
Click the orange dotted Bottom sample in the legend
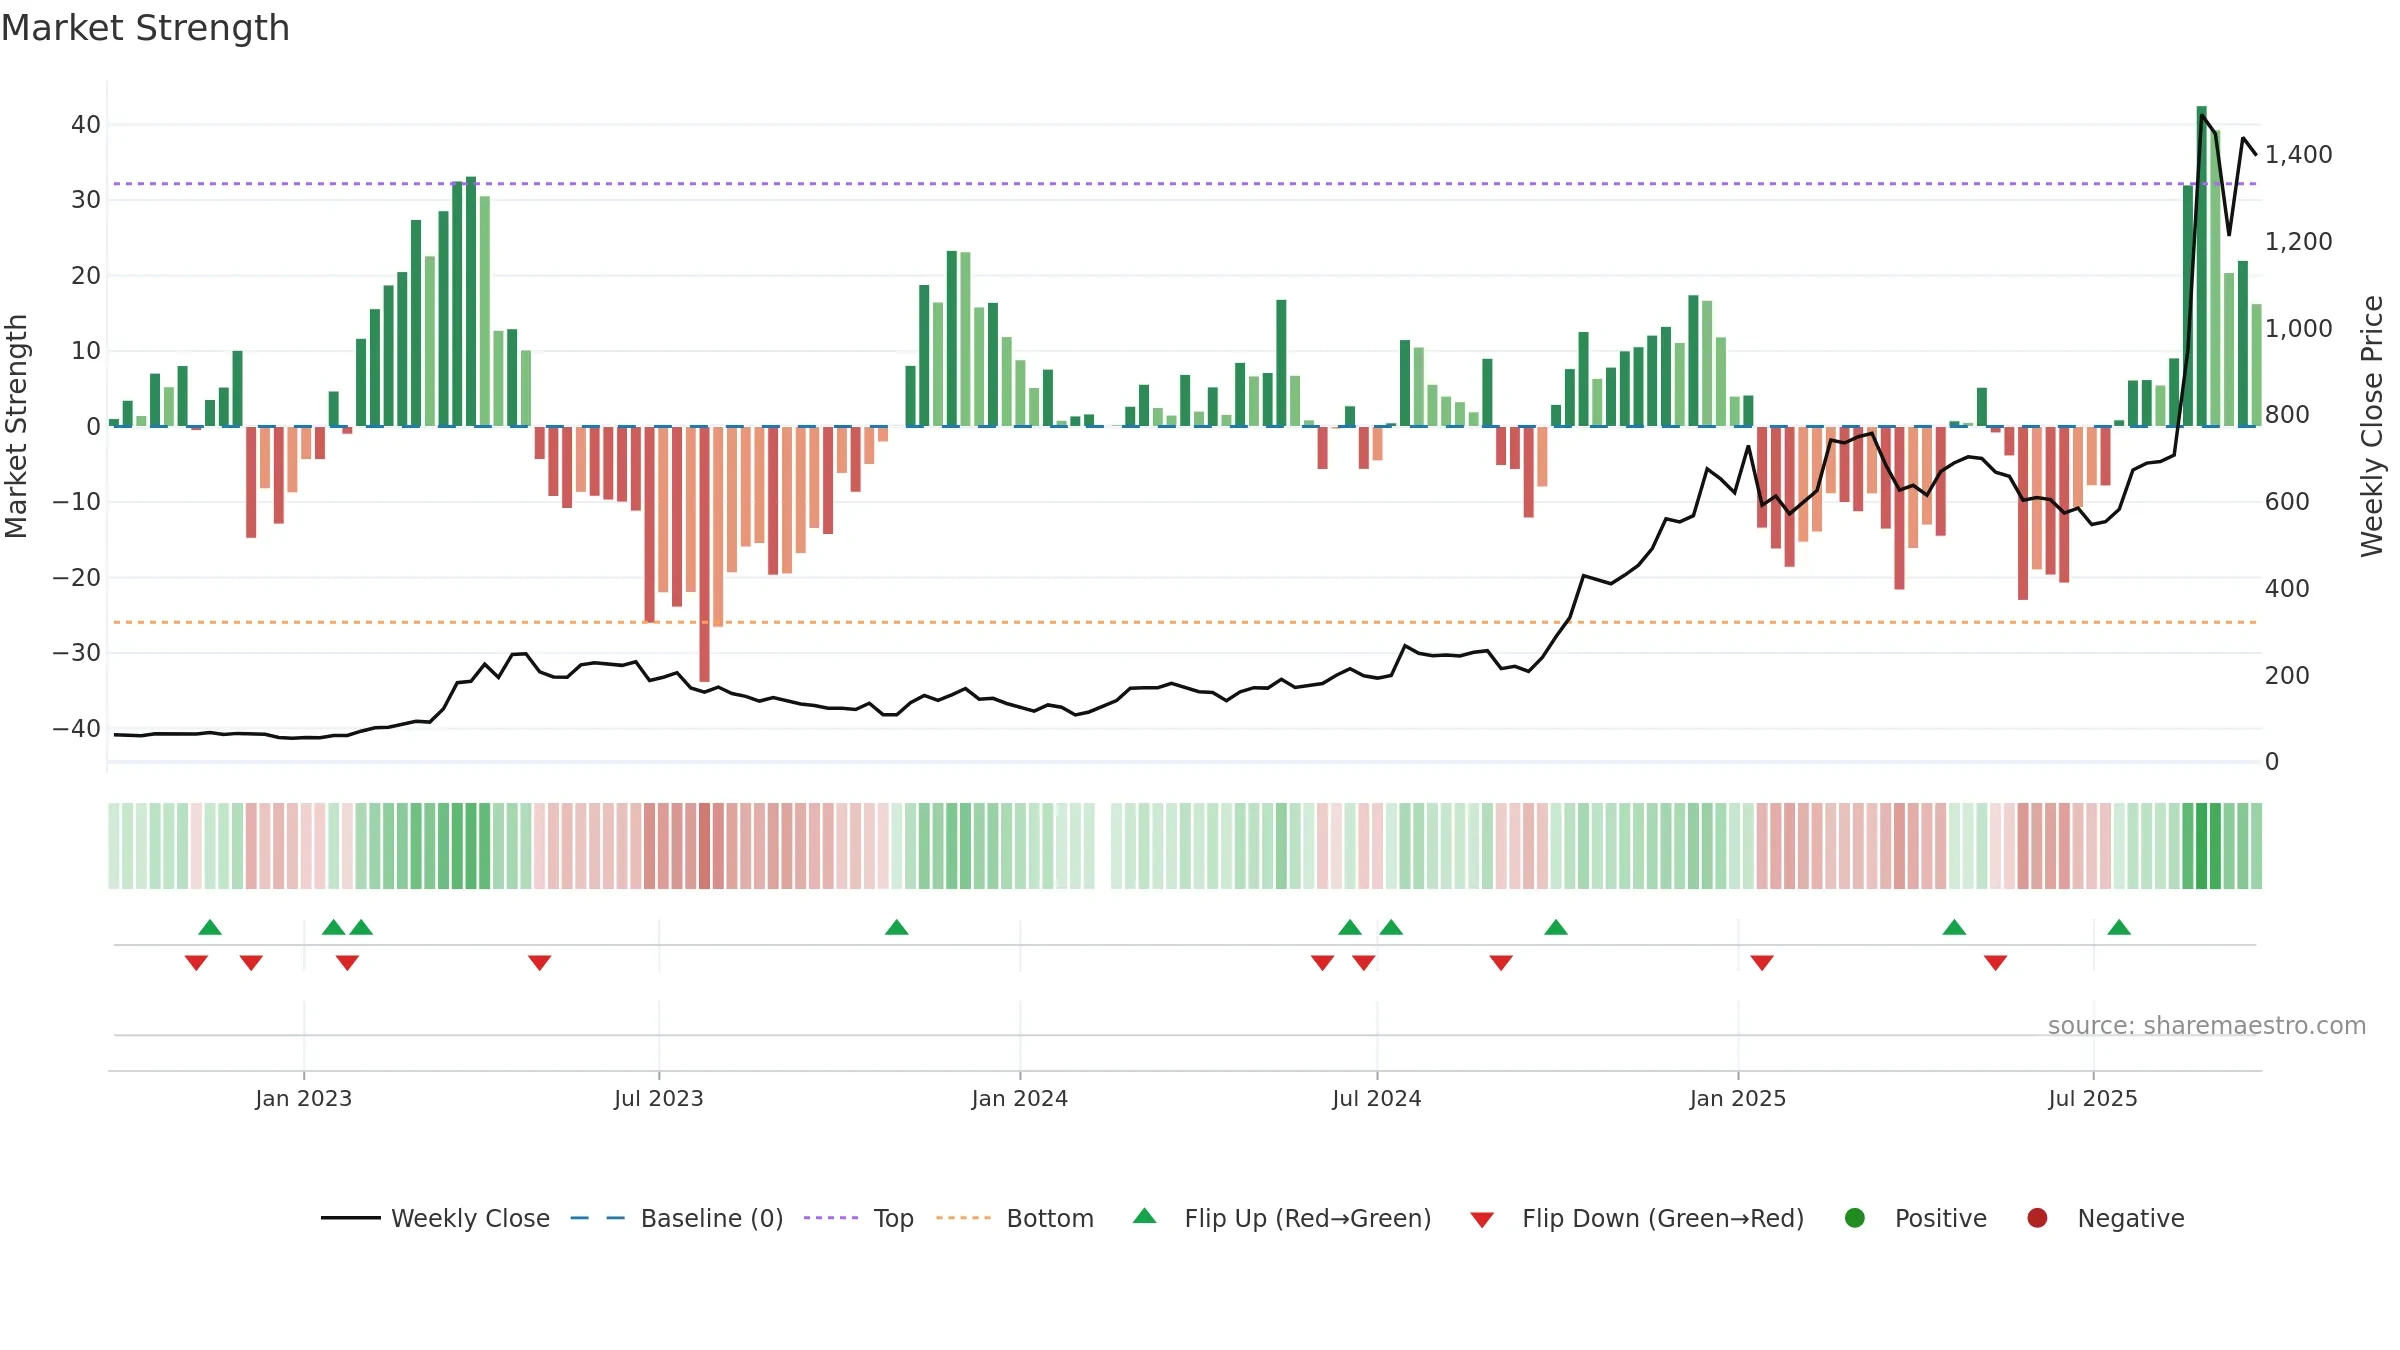coord(963,1218)
